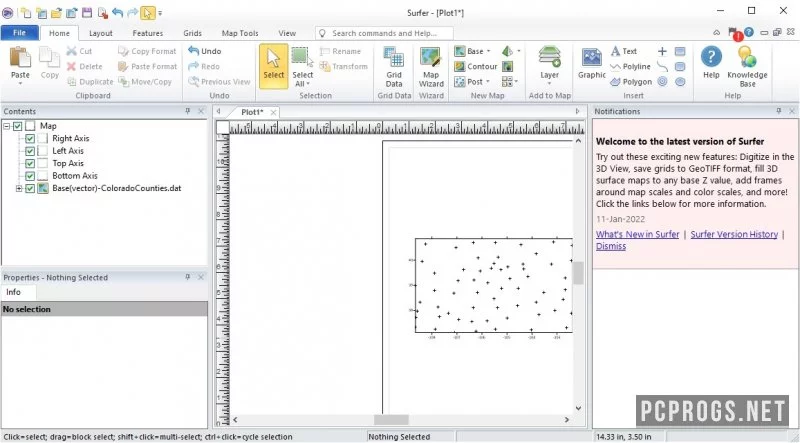Click the large Help question mark button

click(x=711, y=63)
